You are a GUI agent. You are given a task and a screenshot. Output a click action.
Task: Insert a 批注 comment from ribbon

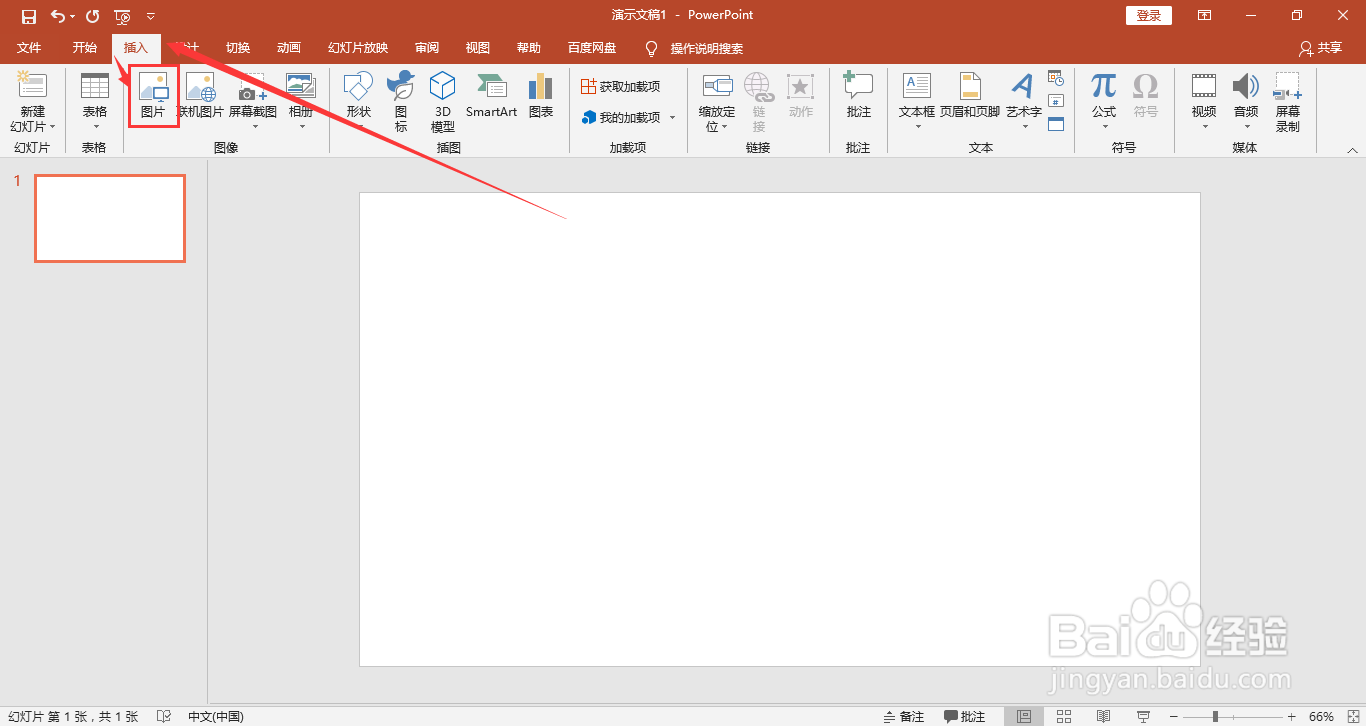(x=858, y=96)
